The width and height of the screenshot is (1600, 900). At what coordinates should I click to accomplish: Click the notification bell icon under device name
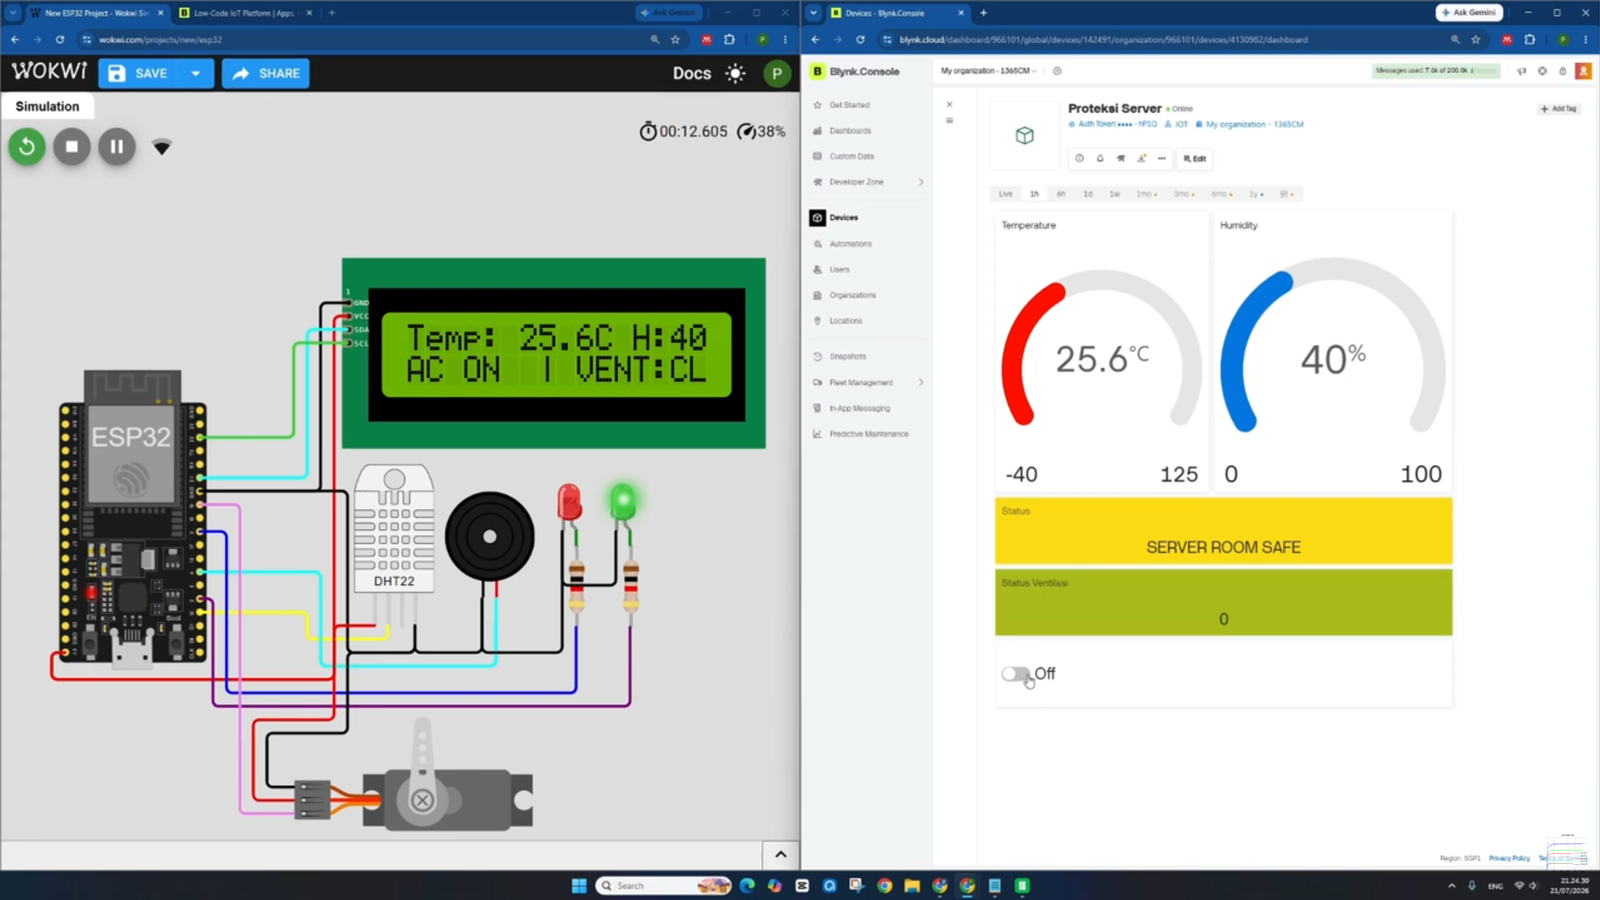pos(1100,158)
